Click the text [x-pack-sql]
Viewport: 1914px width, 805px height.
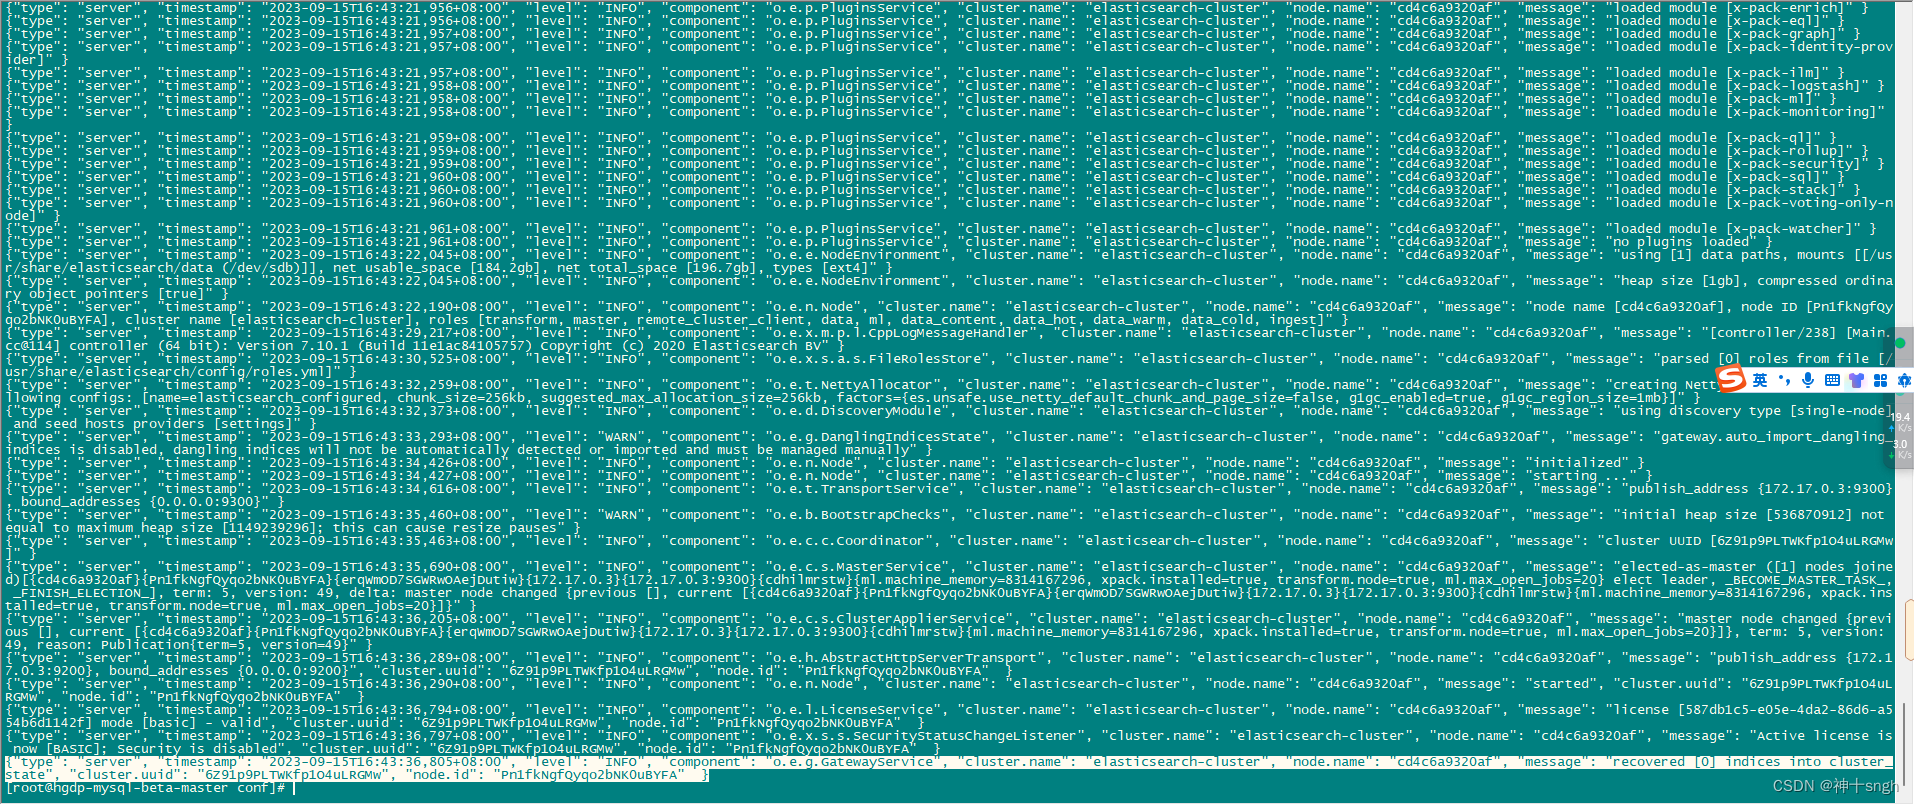[x=1776, y=177]
